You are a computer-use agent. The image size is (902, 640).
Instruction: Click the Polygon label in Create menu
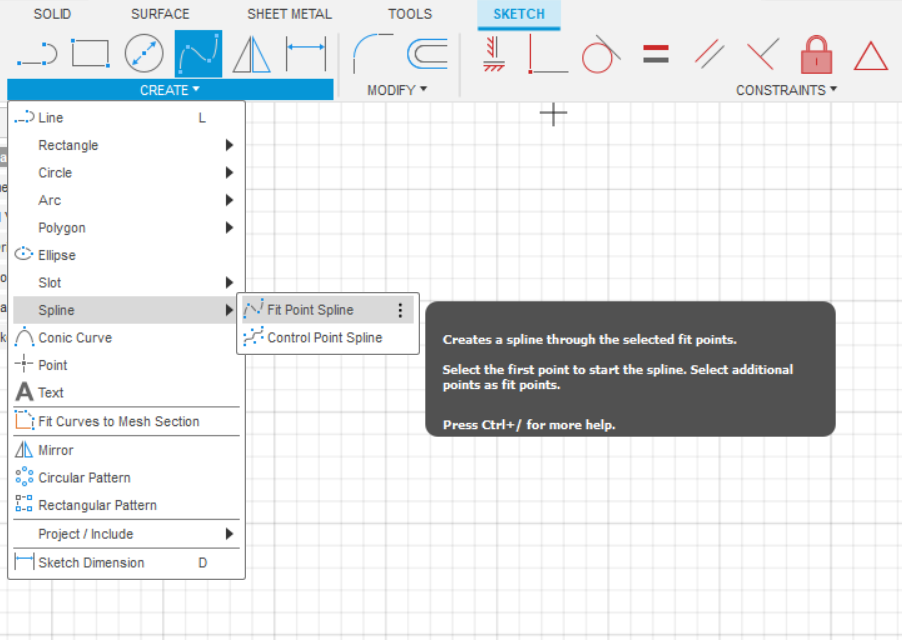62,228
